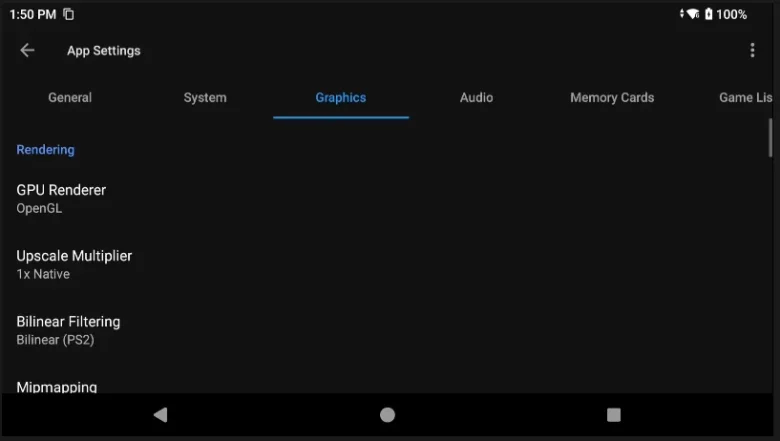Select the Graphics tab
This screenshot has width=780, height=441.
341,98
